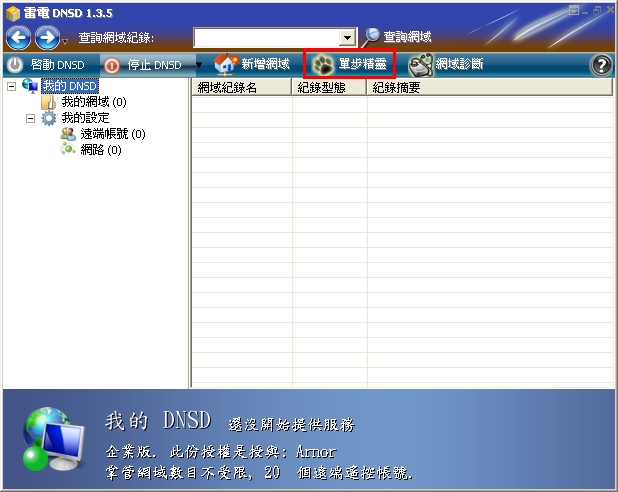Click the red 停止 DNSD stop icon
This screenshot has height=492, width=618.
112,65
